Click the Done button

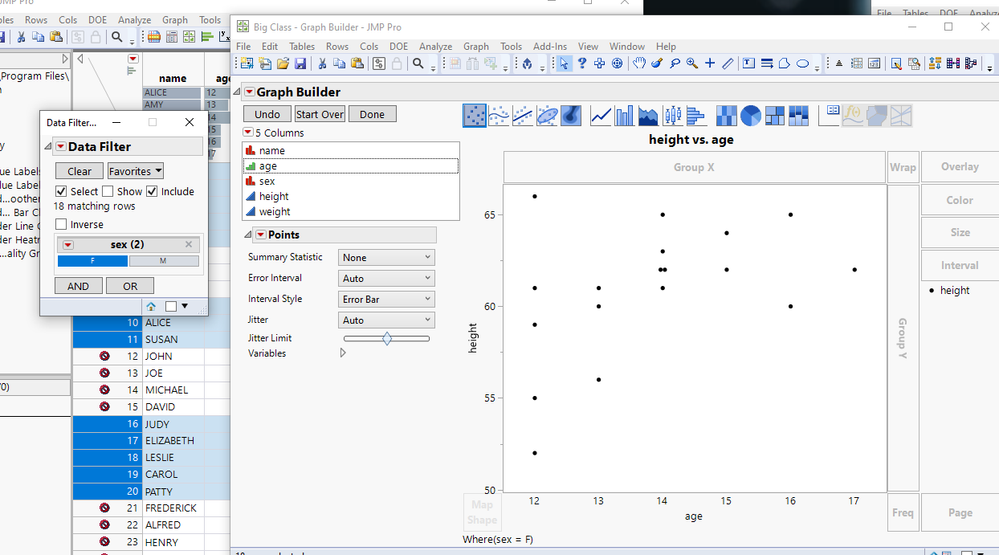(372, 114)
